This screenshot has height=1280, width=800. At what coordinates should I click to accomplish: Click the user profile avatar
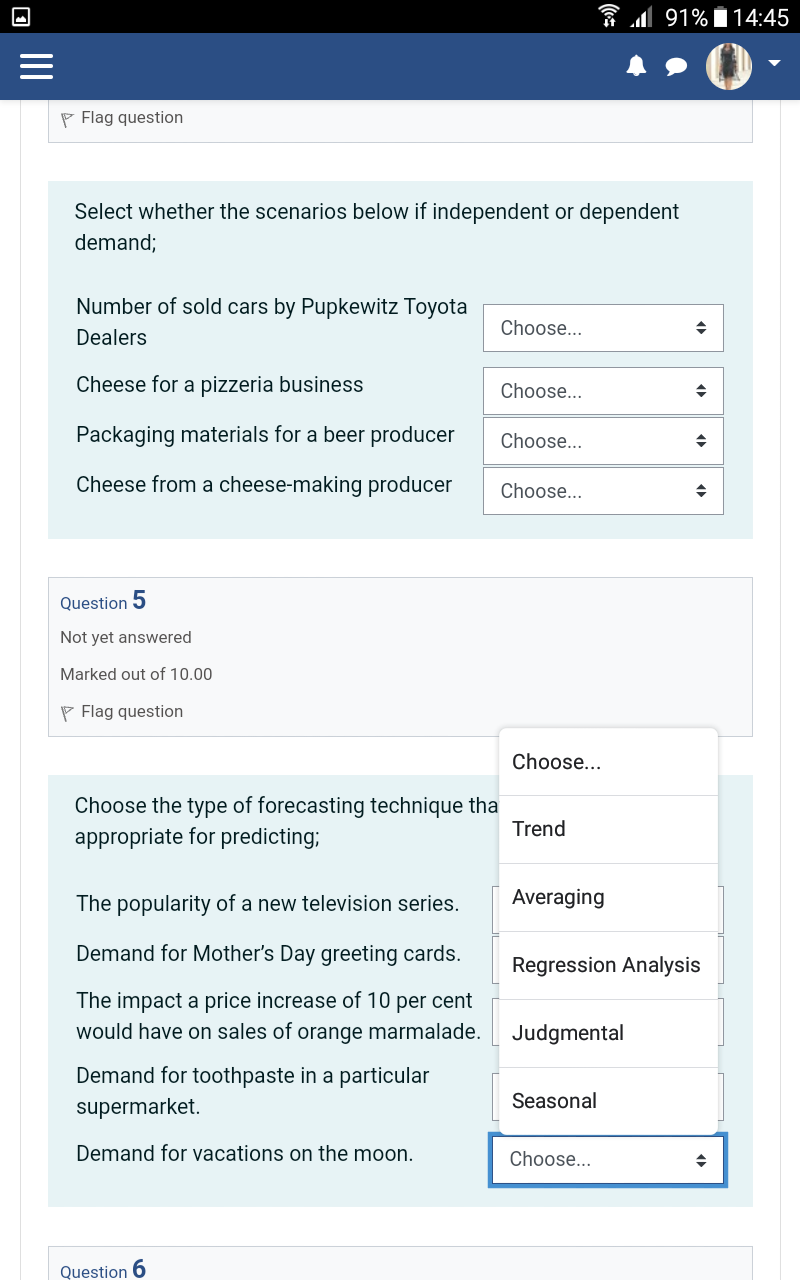point(729,66)
